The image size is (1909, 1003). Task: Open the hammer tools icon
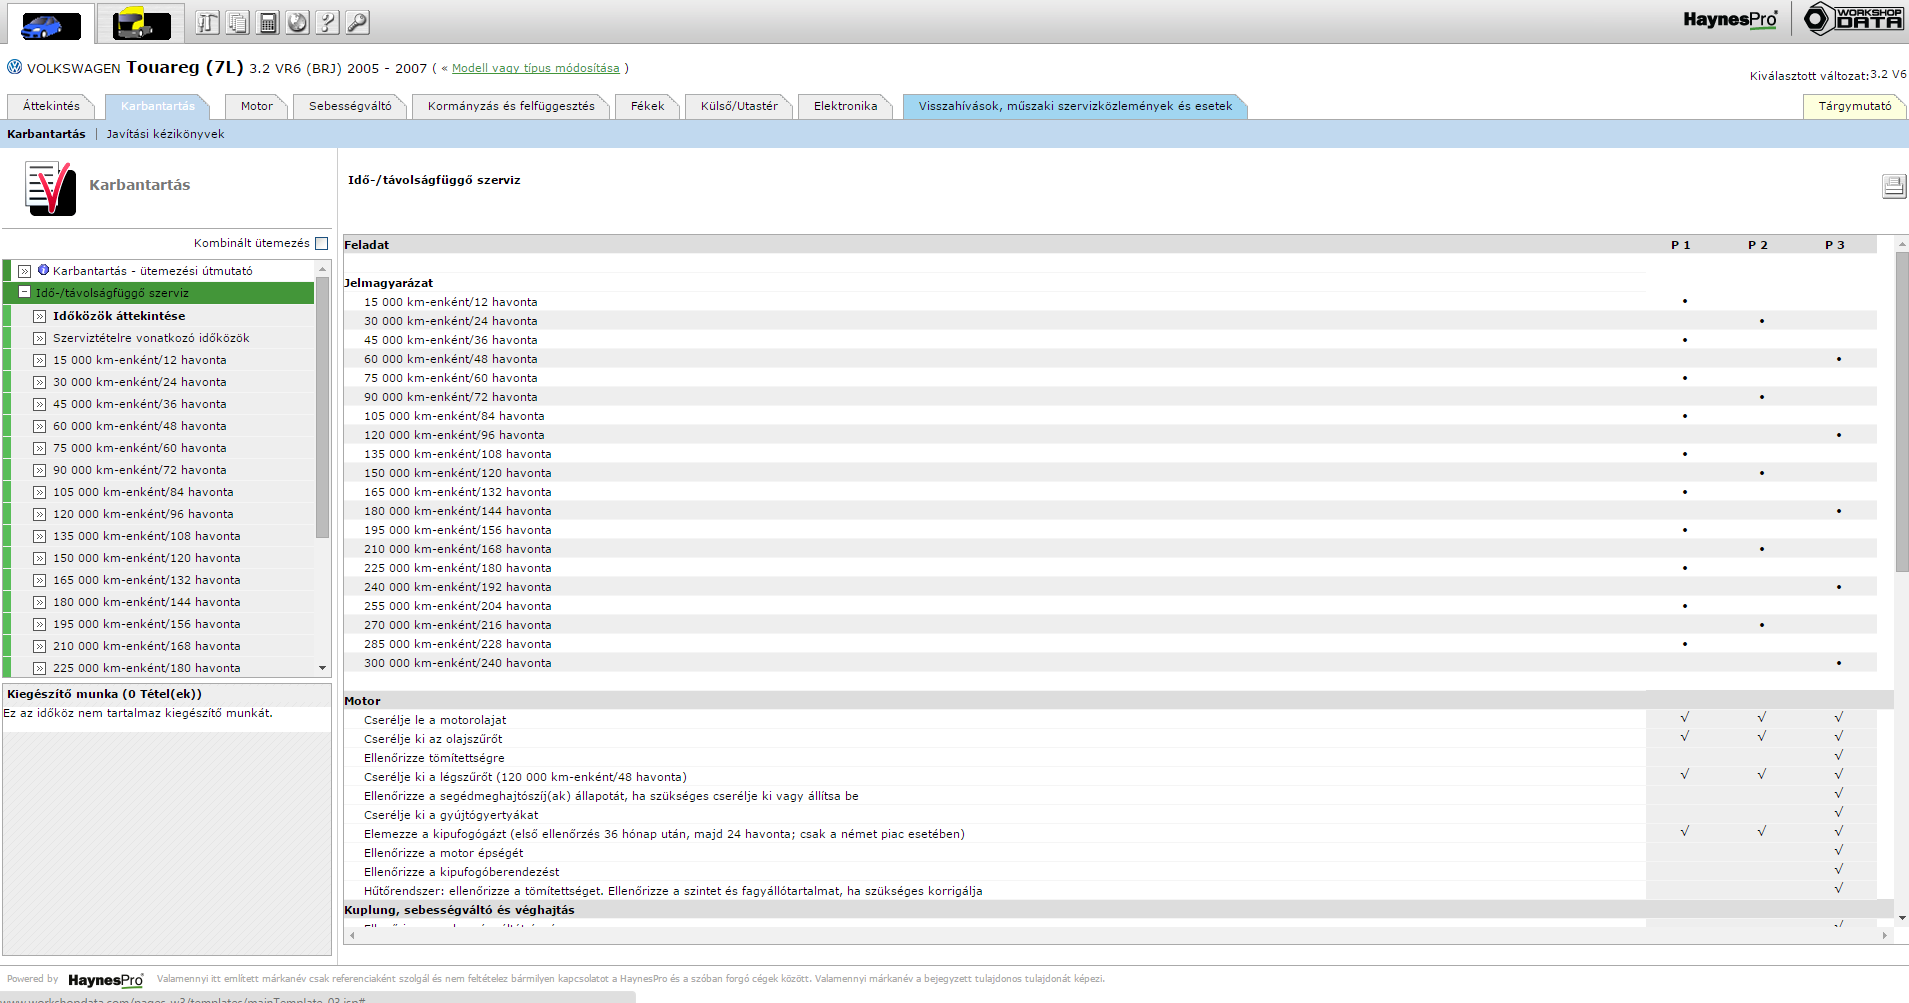coord(207,22)
